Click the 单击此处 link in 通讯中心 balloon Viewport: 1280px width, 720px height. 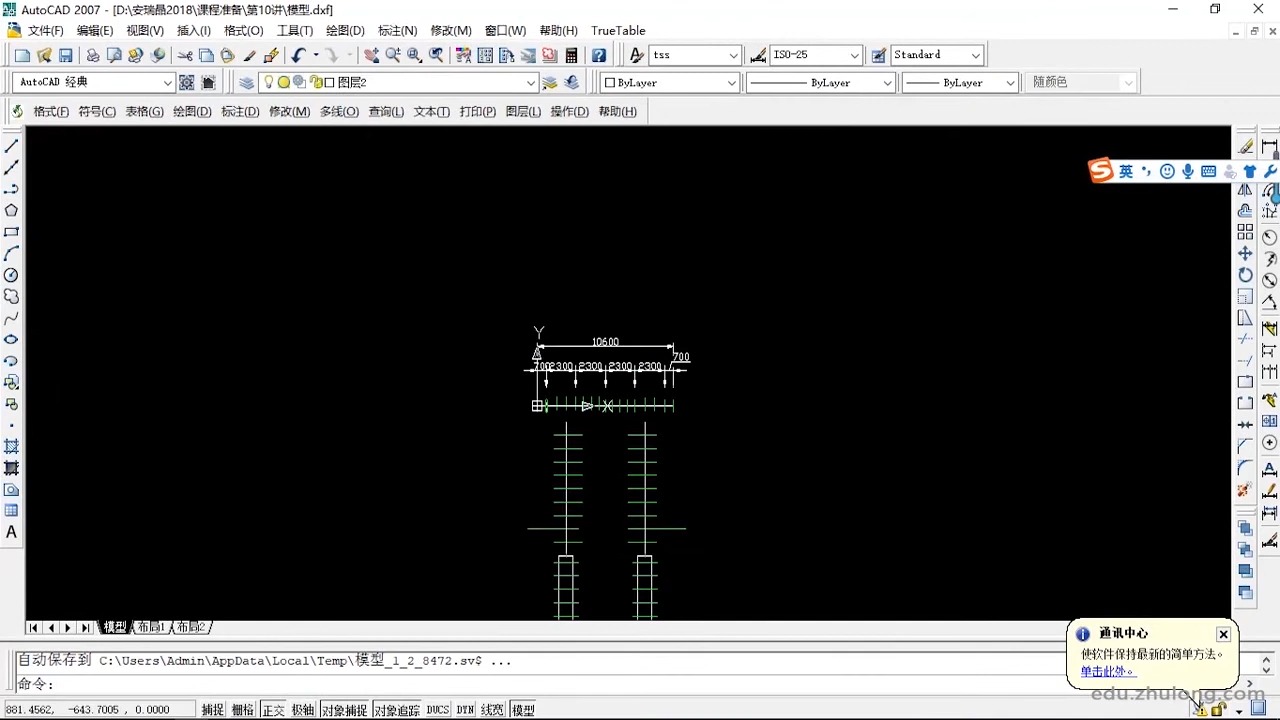click(x=1107, y=672)
